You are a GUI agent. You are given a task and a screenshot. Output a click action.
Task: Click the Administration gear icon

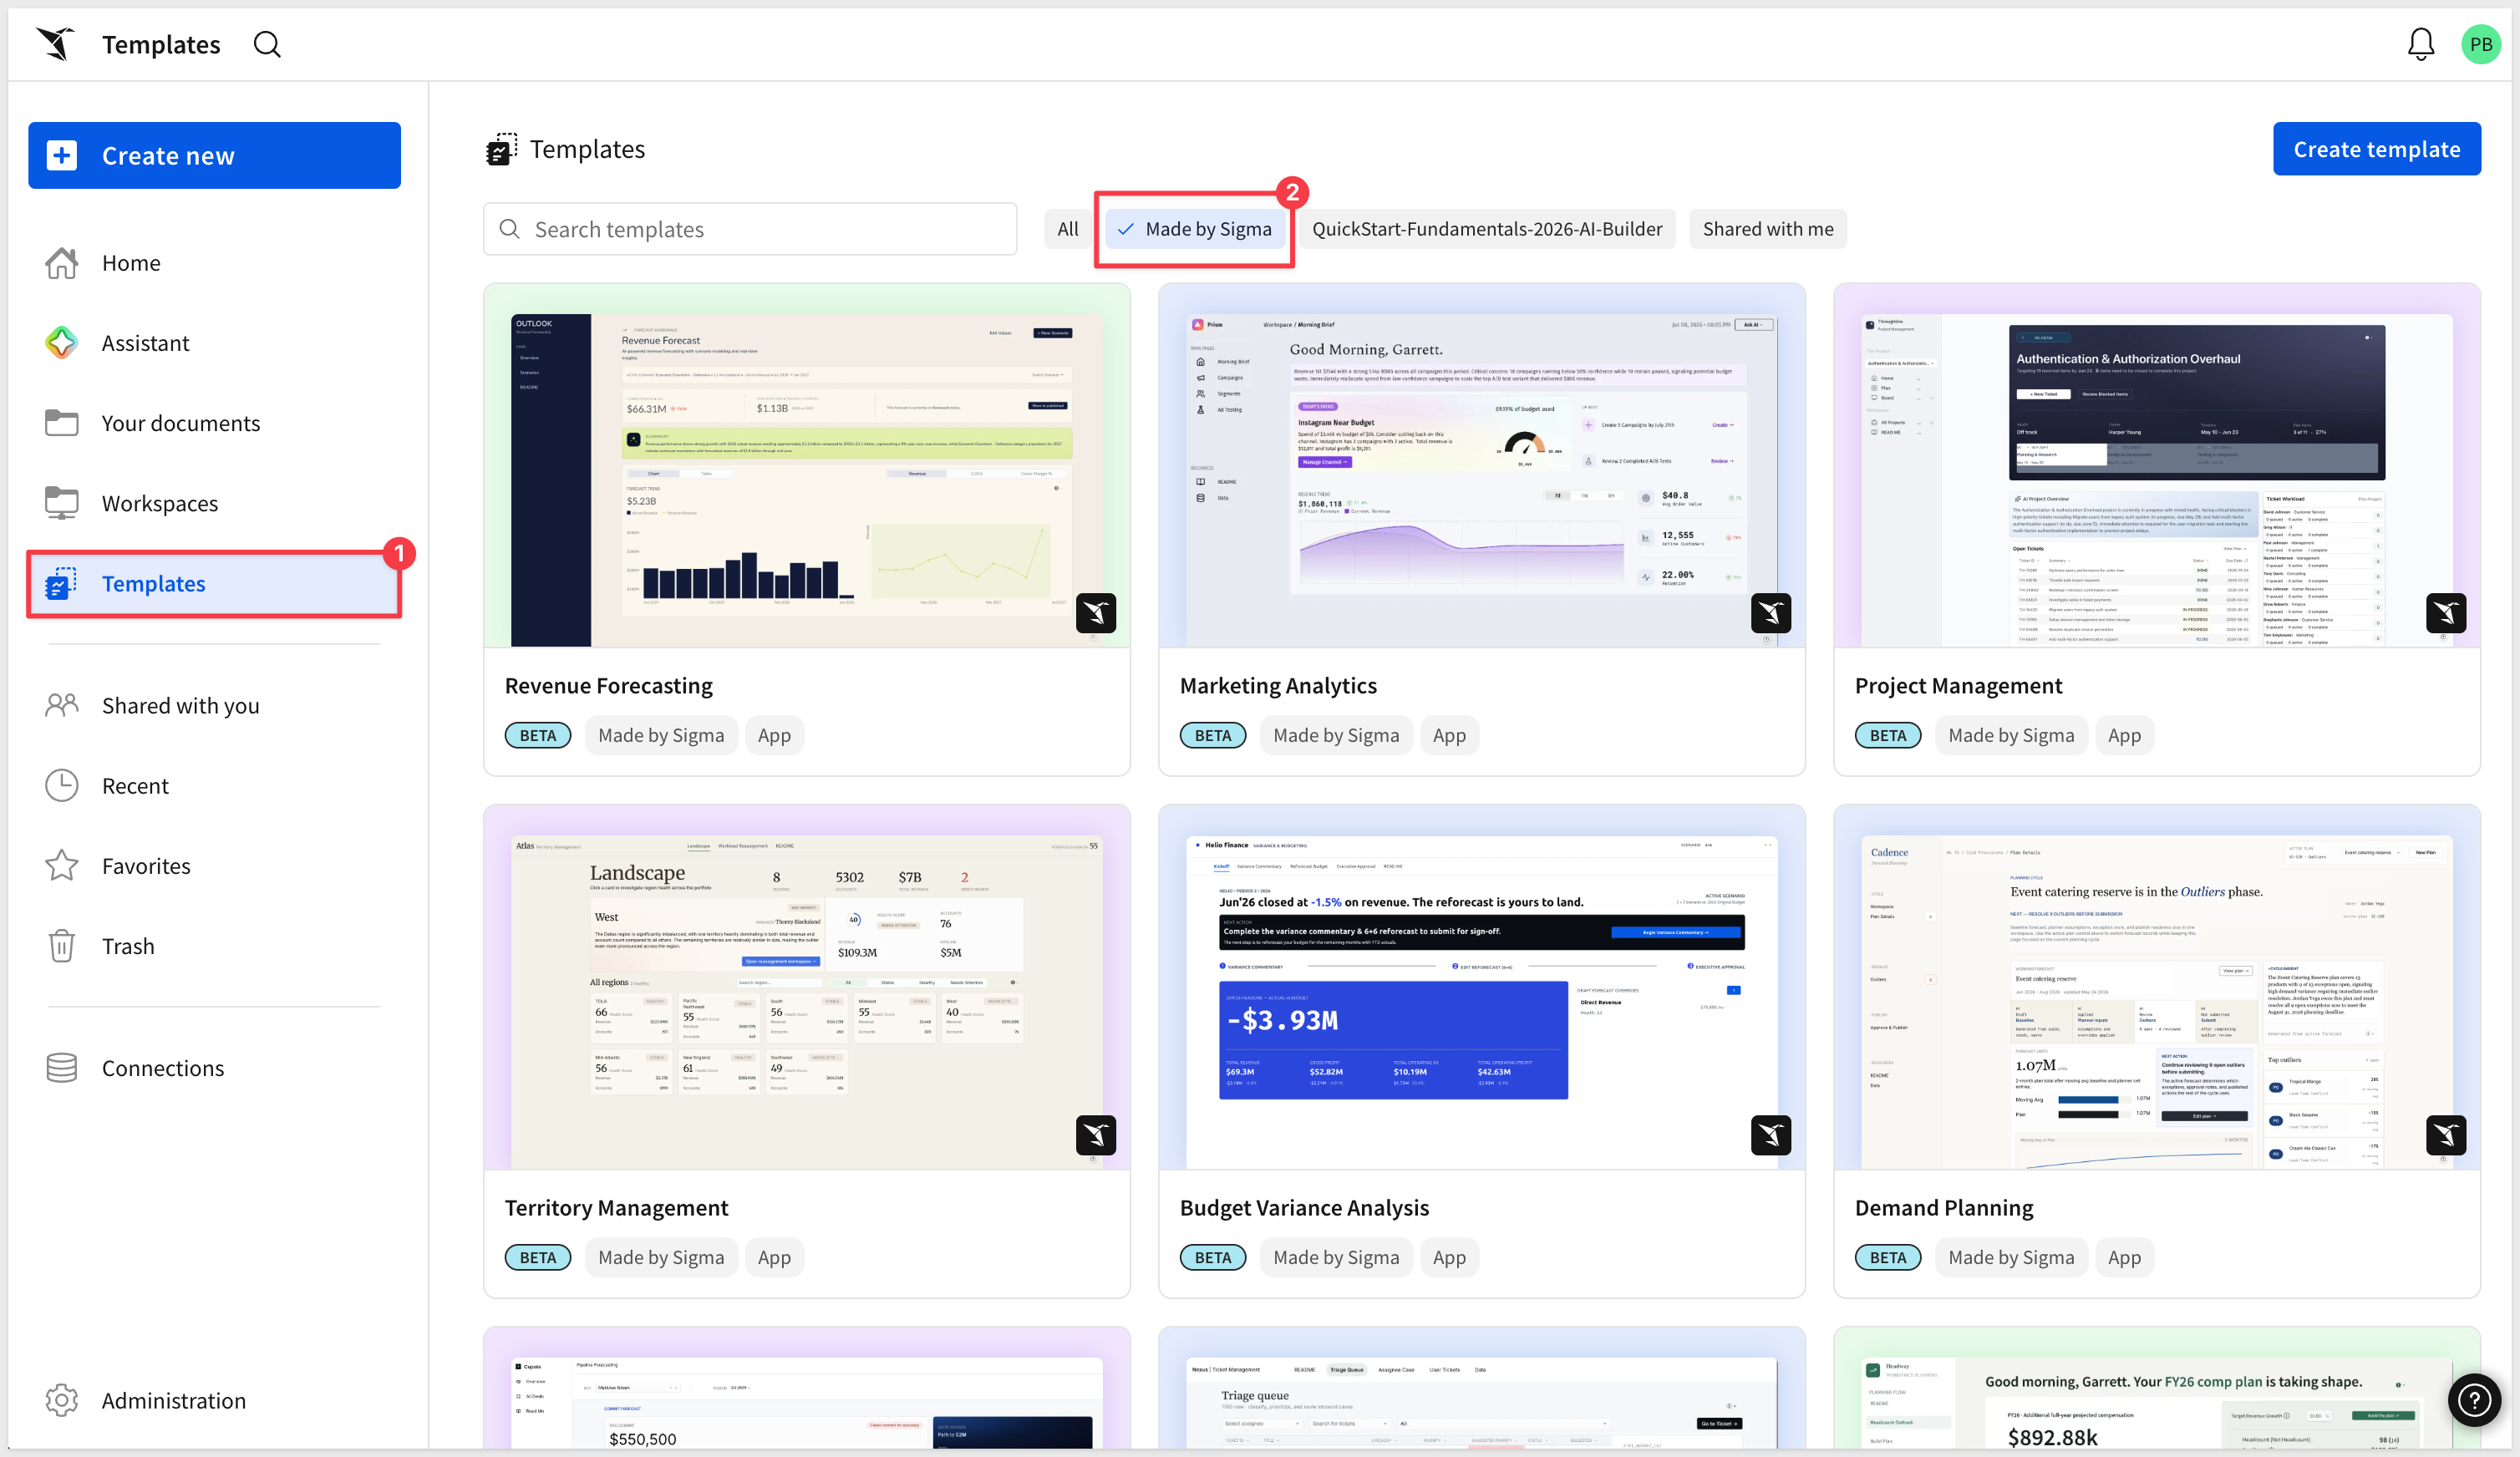coord(61,1400)
